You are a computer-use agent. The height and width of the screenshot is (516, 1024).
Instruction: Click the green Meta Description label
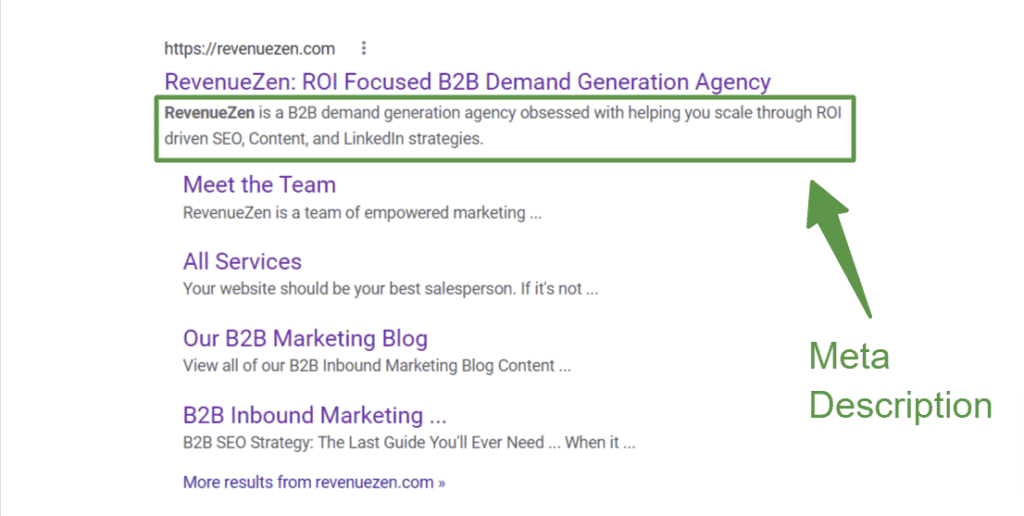899,380
